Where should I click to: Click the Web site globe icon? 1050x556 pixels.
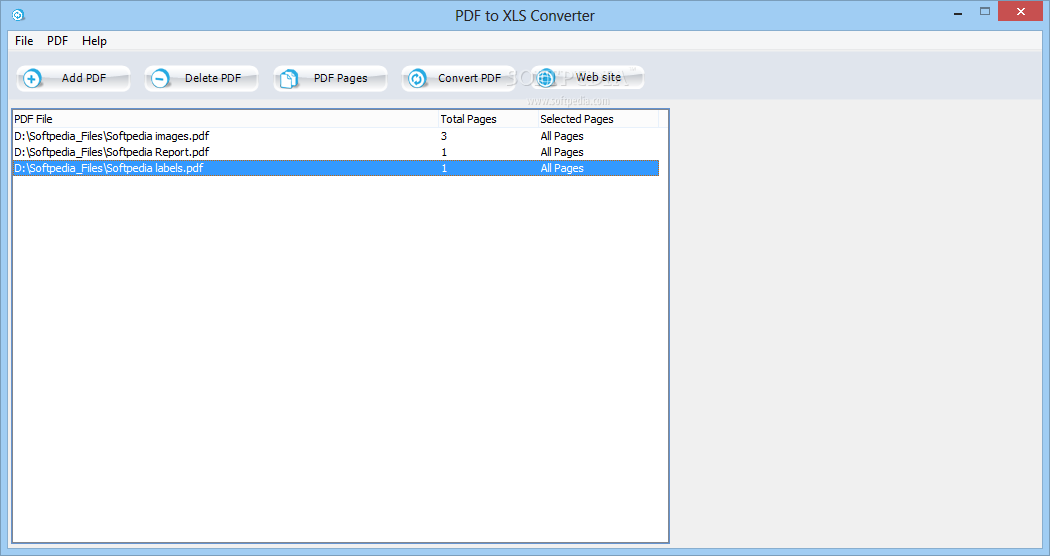pos(546,78)
